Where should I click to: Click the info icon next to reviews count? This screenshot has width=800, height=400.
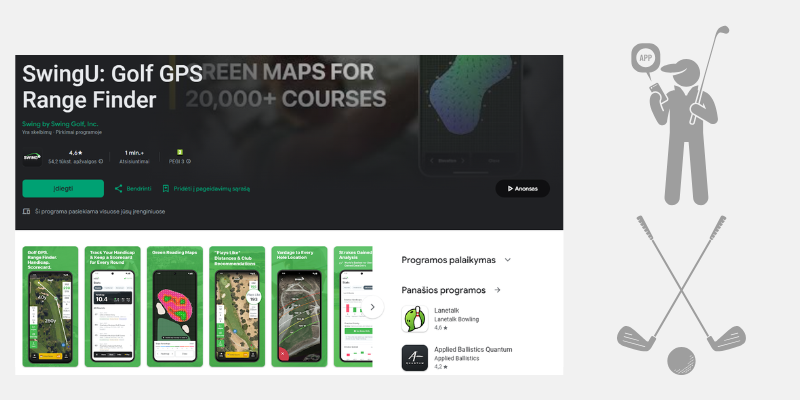point(101,161)
